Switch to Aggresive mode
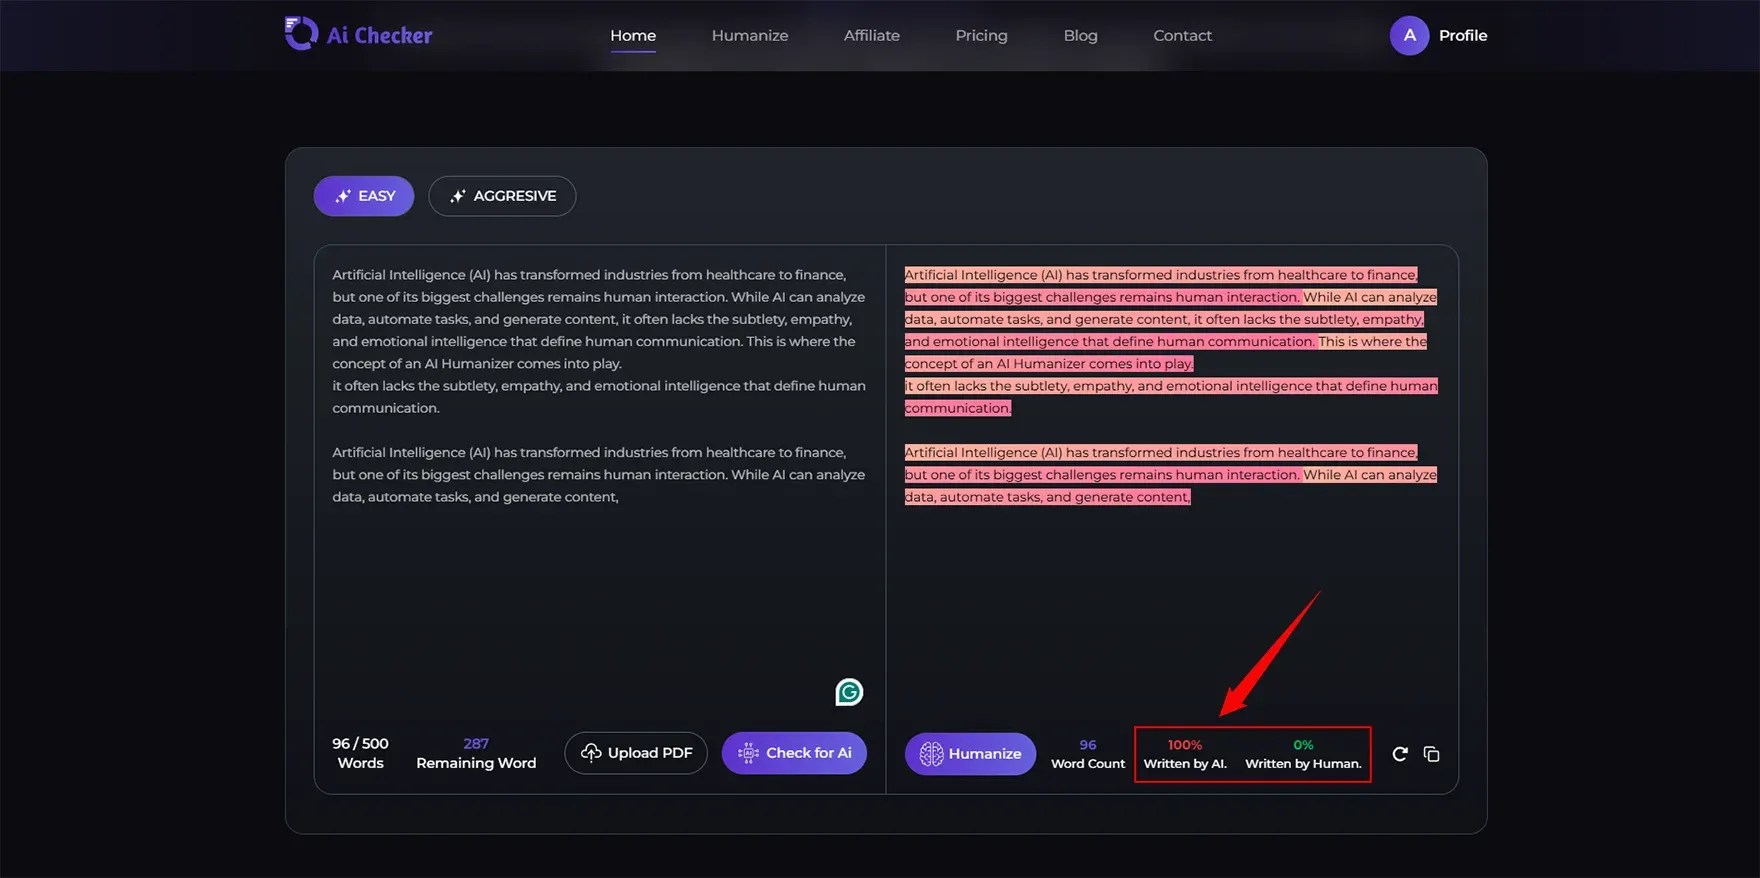This screenshot has width=1760, height=878. (502, 196)
